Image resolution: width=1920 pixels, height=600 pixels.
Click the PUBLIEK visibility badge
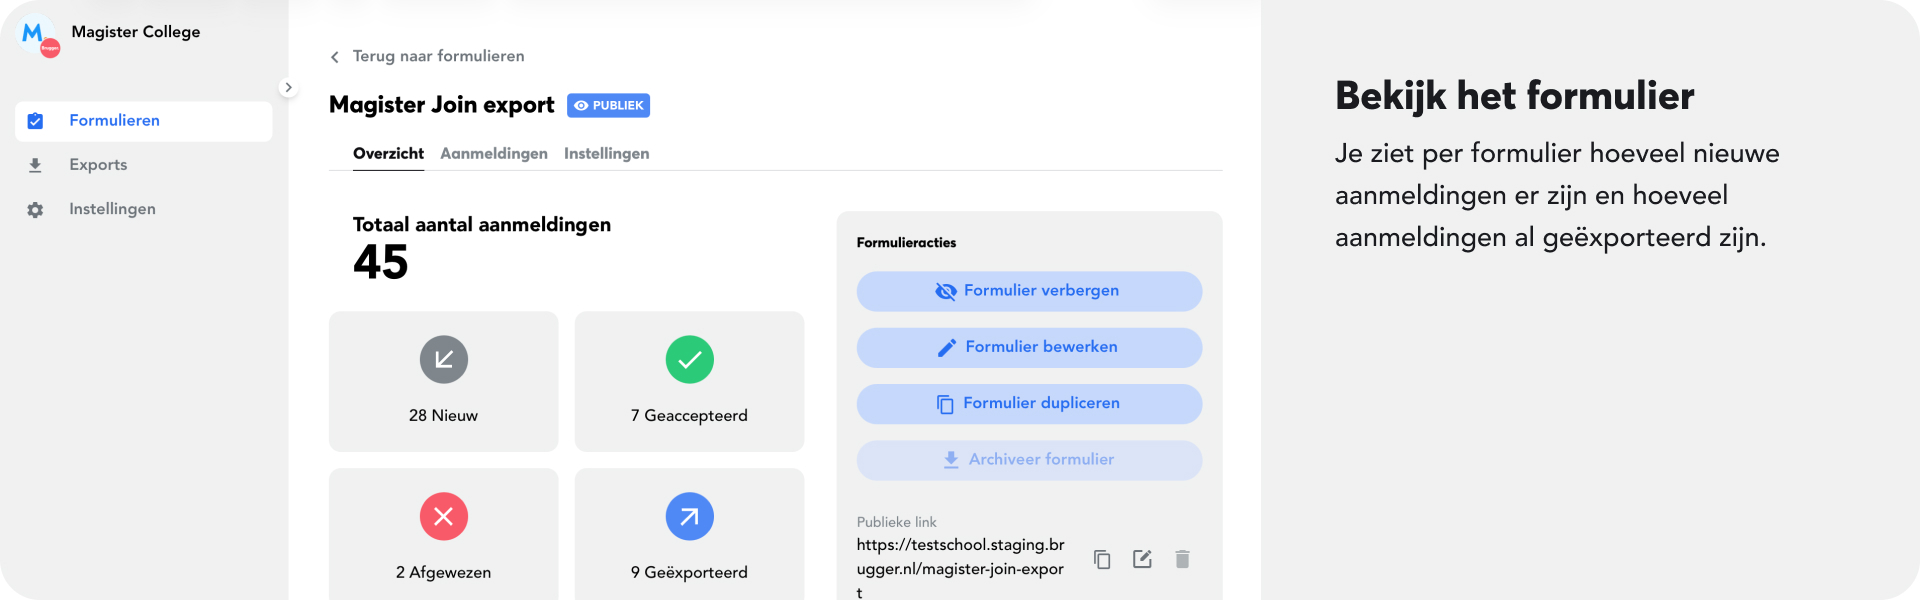(x=608, y=106)
